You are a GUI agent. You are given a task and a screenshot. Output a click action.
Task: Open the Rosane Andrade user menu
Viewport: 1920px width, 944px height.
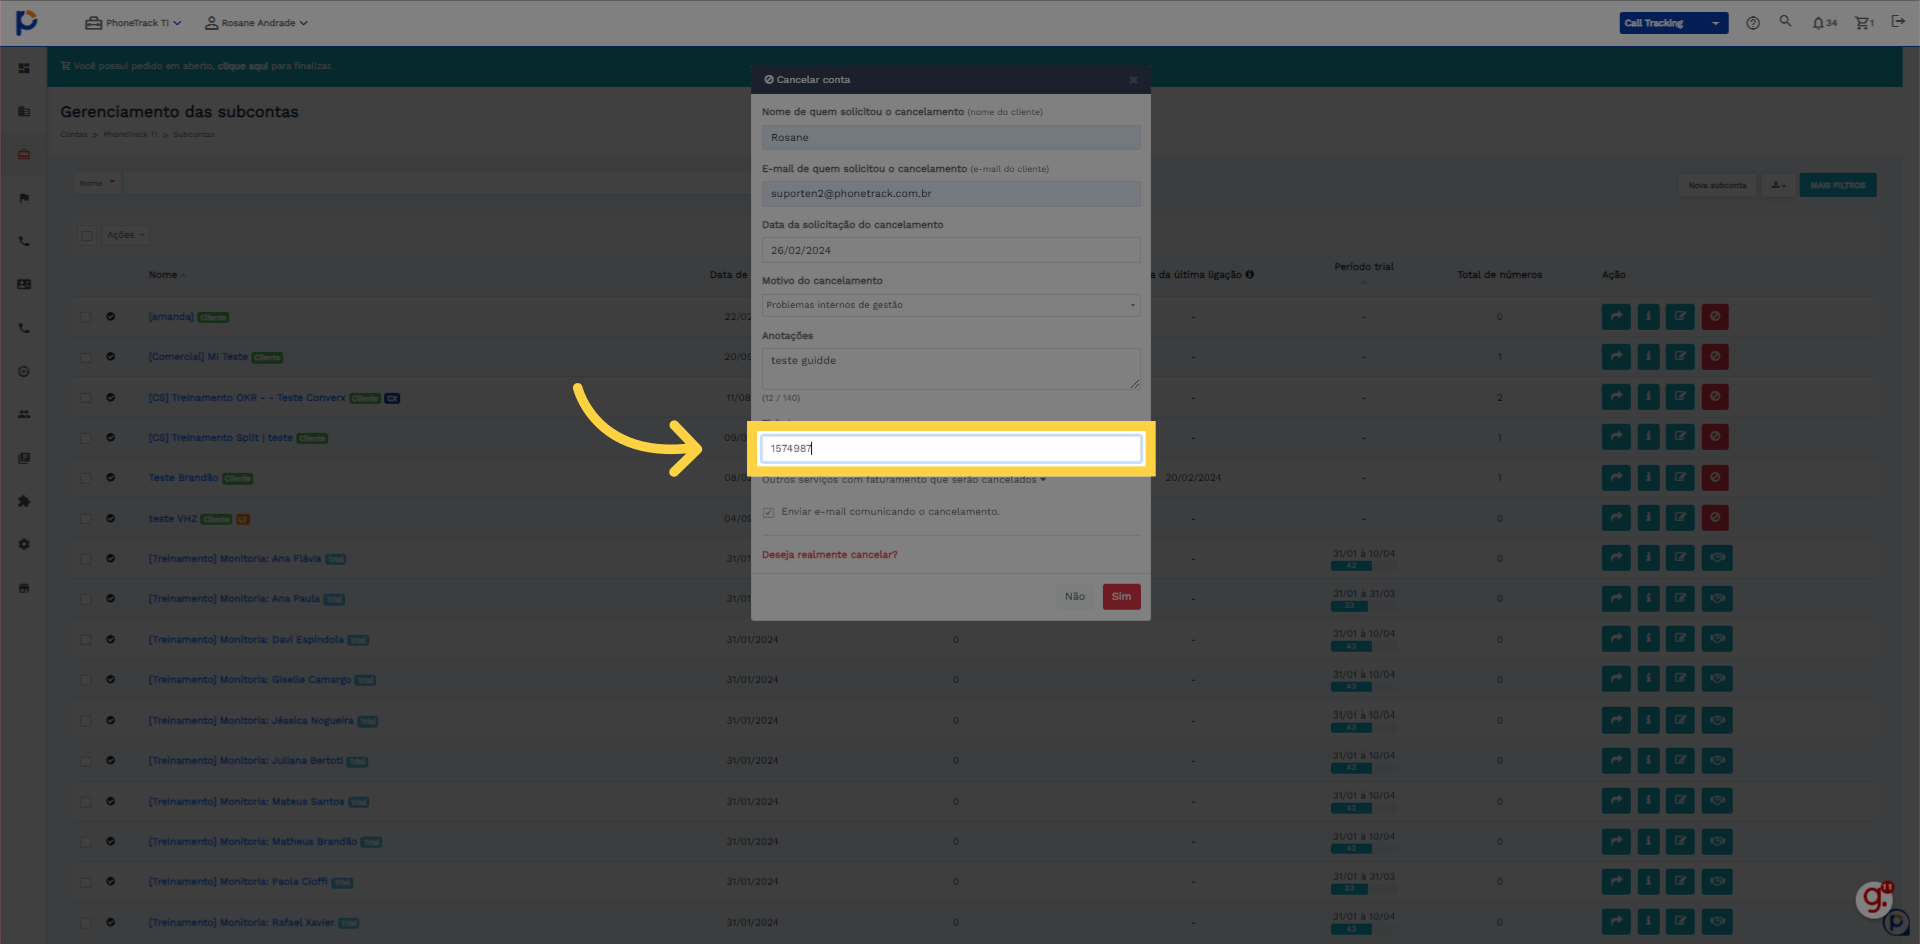point(256,23)
